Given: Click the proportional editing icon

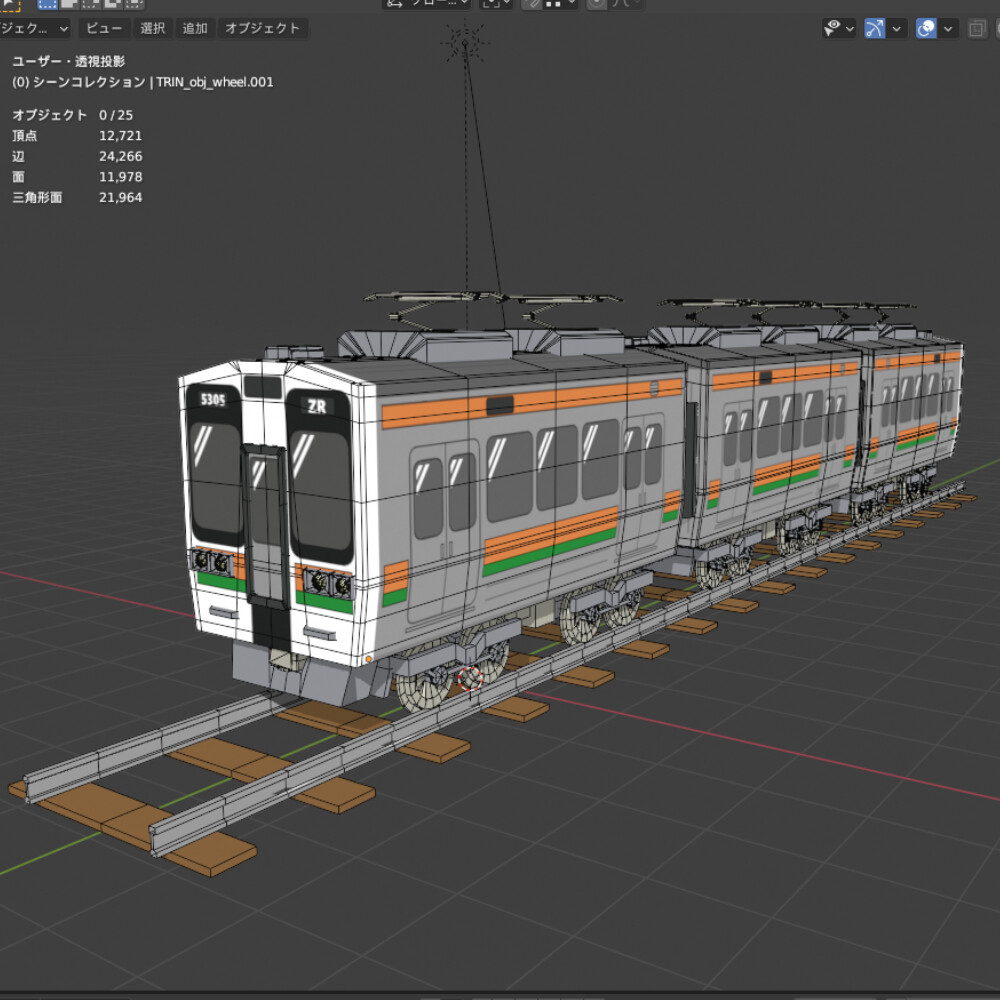Looking at the screenshot, I should (x=594, y=5).
